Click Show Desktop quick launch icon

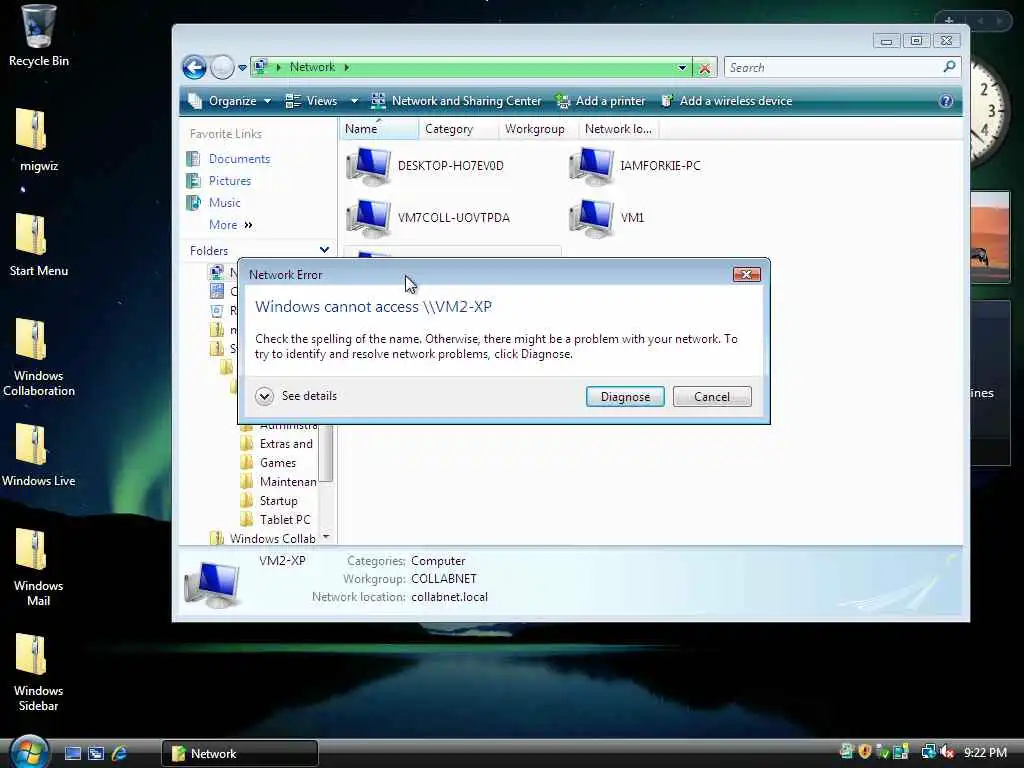click(72, 754)
